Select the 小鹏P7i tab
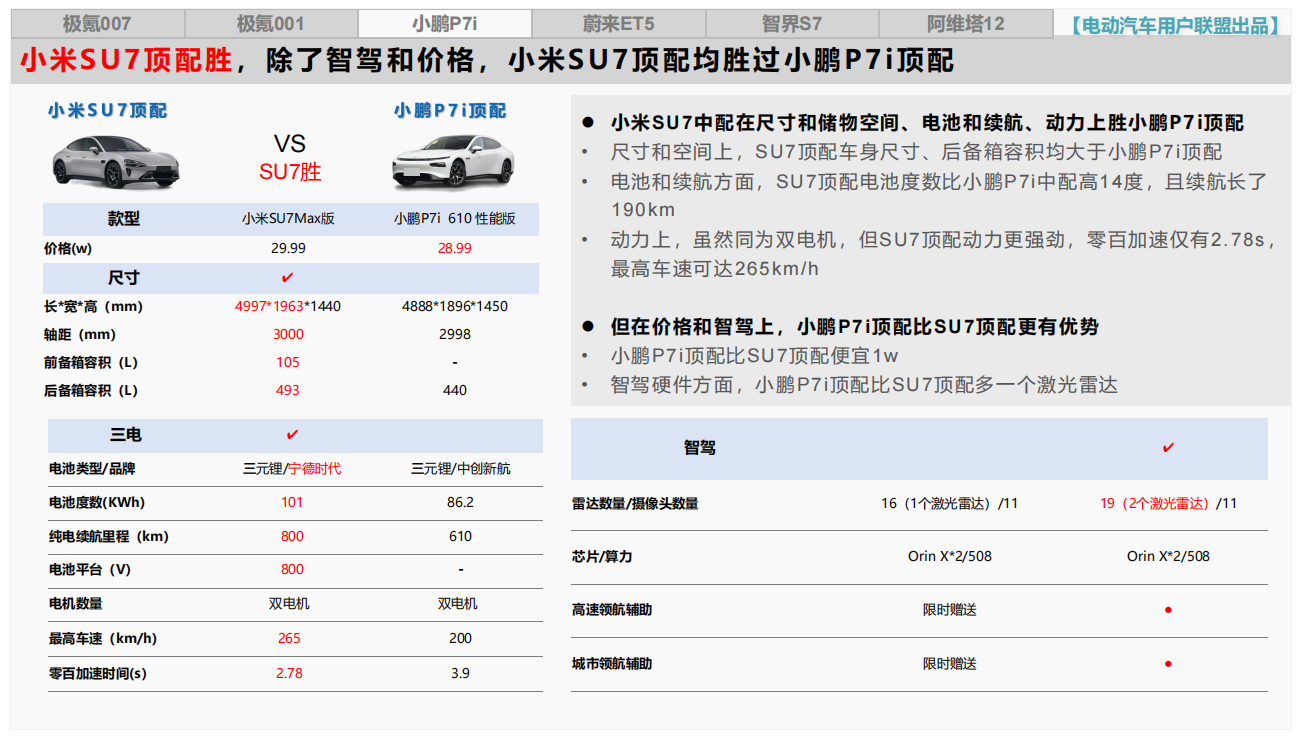The image size is (1304, 744). (x=445, y=24)
